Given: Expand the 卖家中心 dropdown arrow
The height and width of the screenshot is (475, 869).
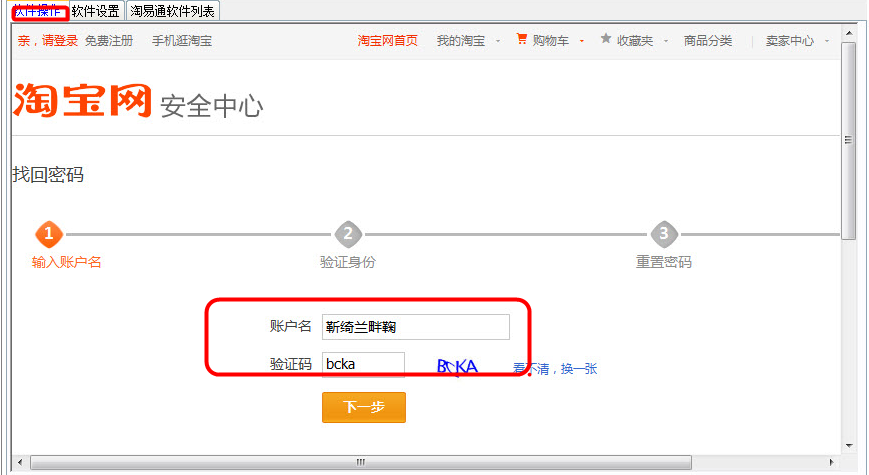Looking at the screenshot, I should [x=827, y=41].
